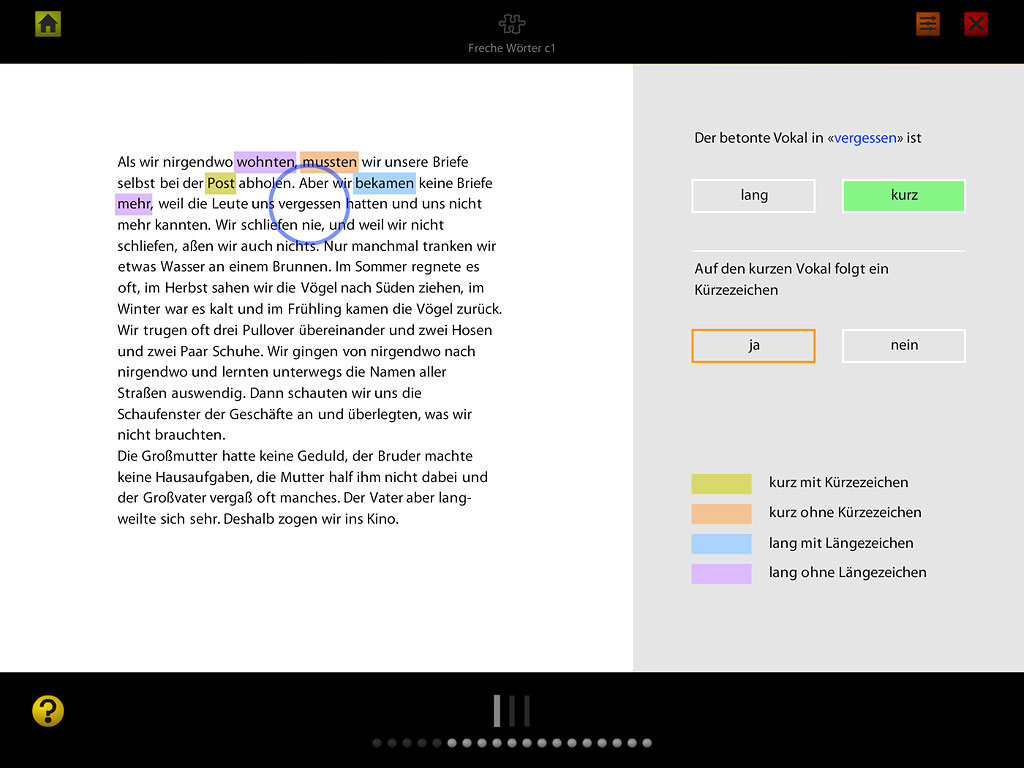The image size is (1024, 768).
Task: Click purple 'lang ohne Längezeichen' swatch
Action: [x=721, y=574]
